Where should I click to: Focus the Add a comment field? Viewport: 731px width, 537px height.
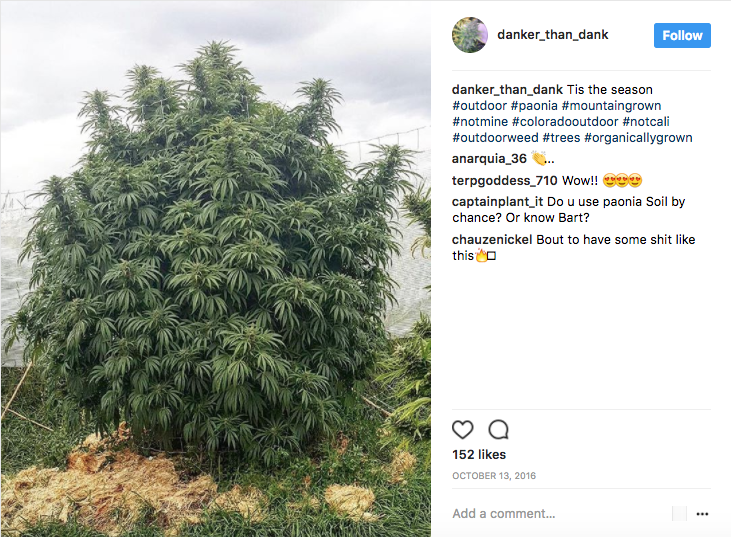559,514
